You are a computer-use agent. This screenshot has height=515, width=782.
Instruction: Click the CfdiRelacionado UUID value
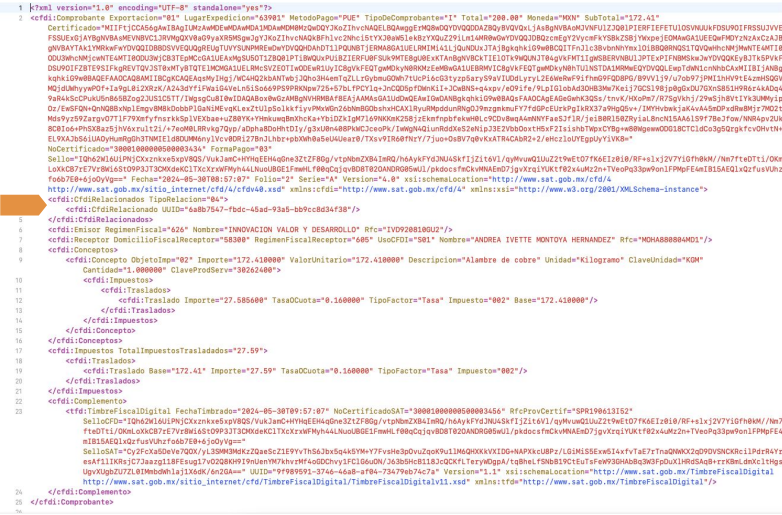click(267, 209)
